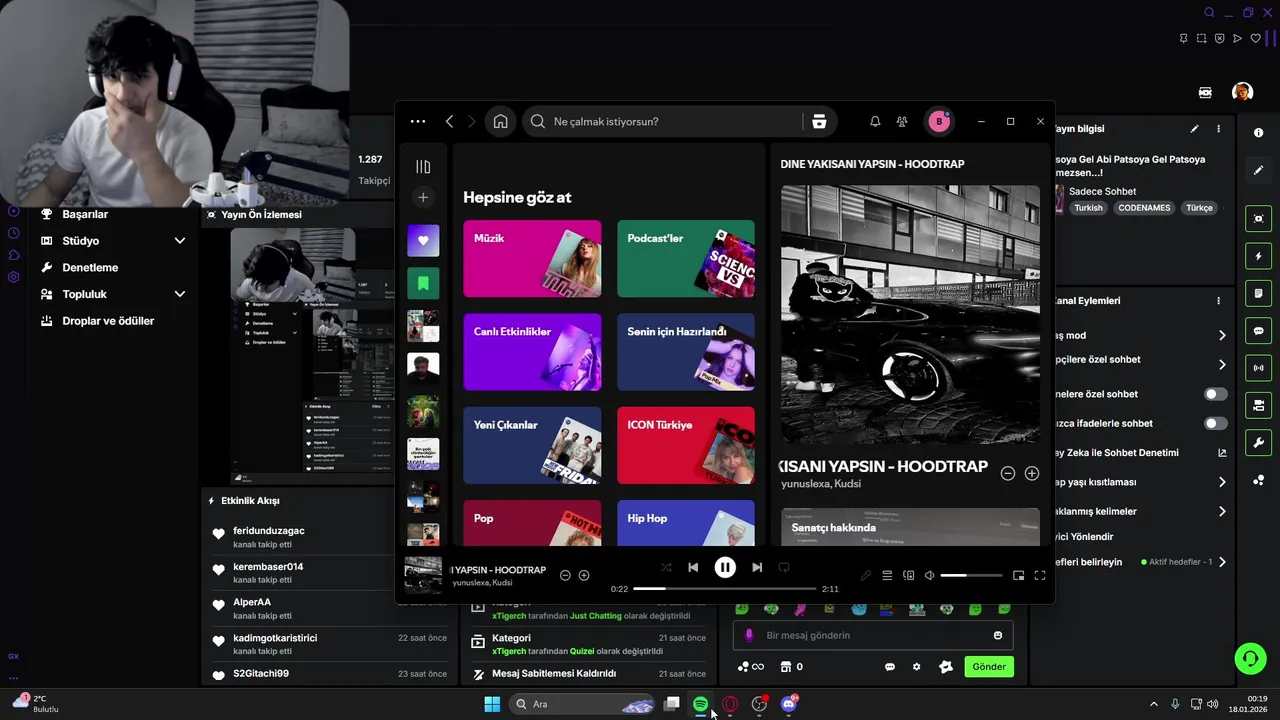Create a playlist with the plus icon in Spotify sidebar
Screen dimensions: 1280x720
click(x=423, y=197)
